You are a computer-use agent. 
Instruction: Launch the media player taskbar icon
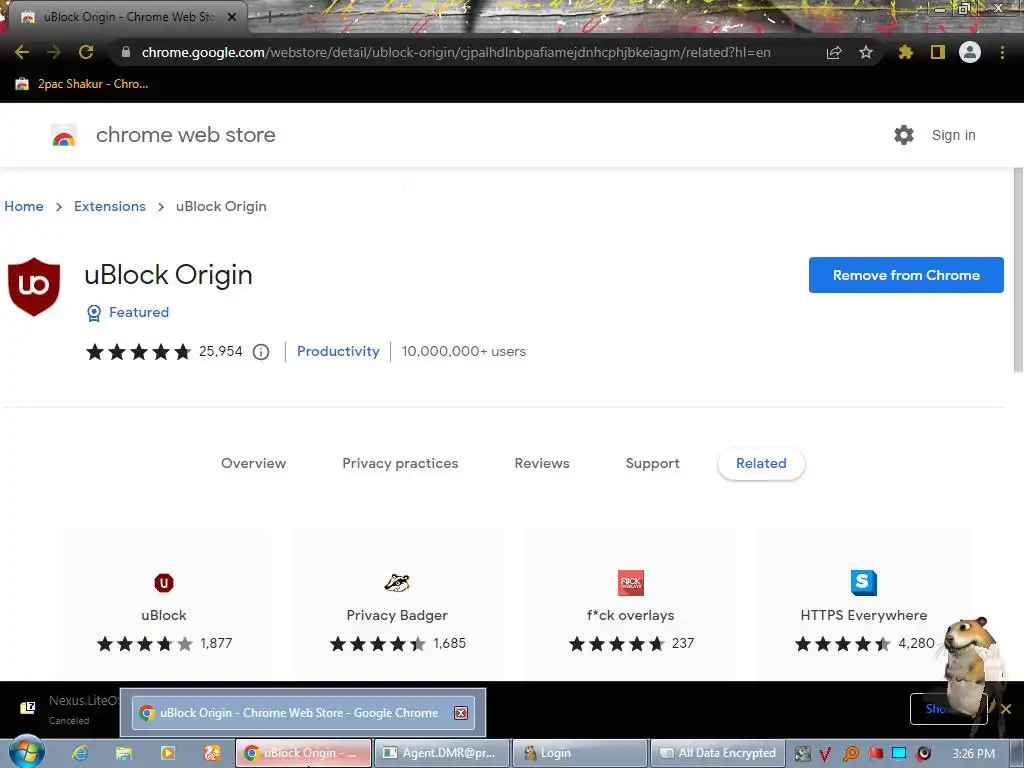[x=167, y=753]
